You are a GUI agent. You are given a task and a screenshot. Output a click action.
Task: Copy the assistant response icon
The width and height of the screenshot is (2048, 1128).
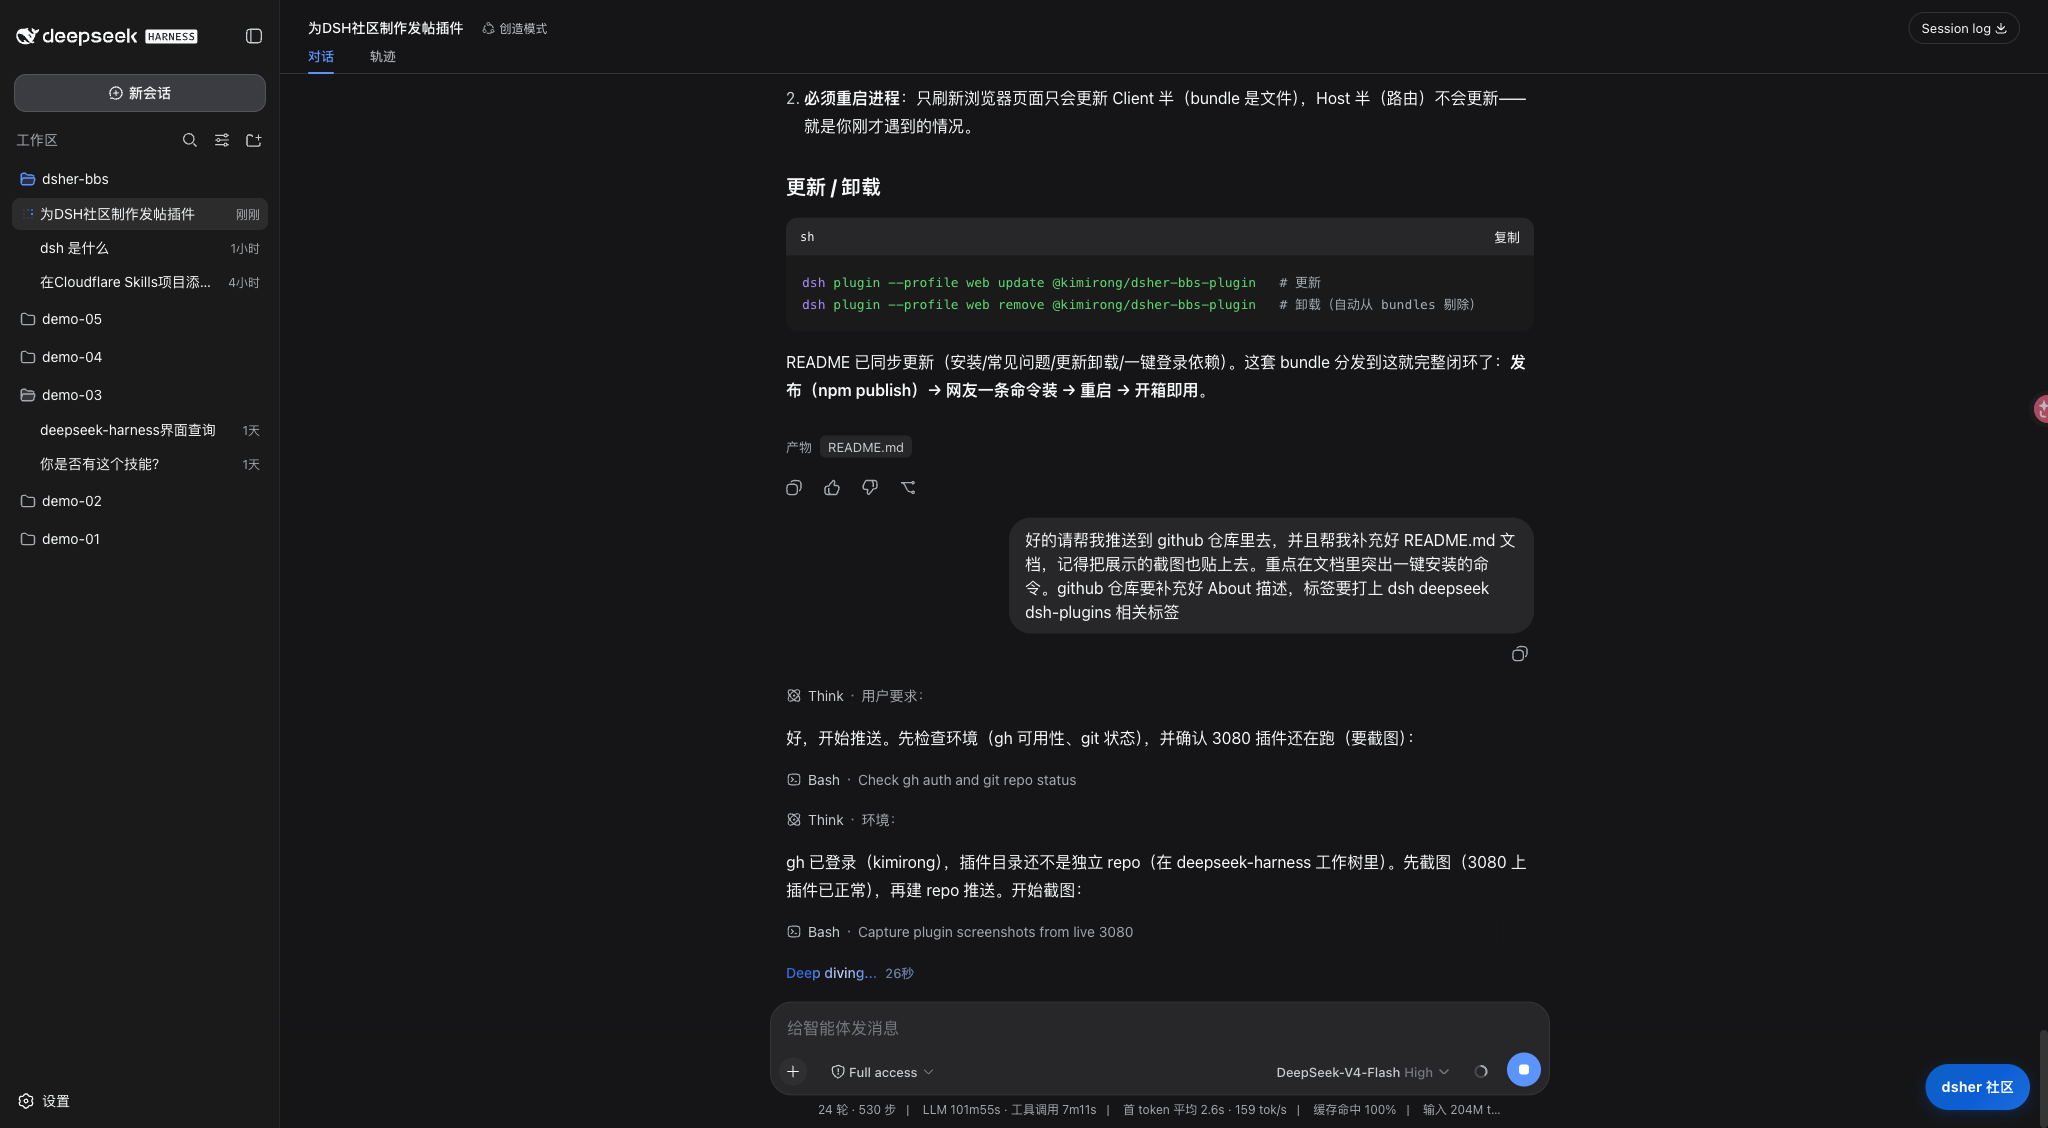click(x=794, y=488)
